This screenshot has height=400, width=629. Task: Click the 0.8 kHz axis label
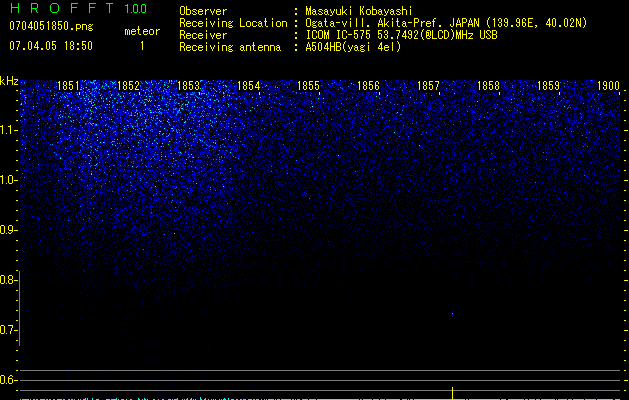point(8,280)
